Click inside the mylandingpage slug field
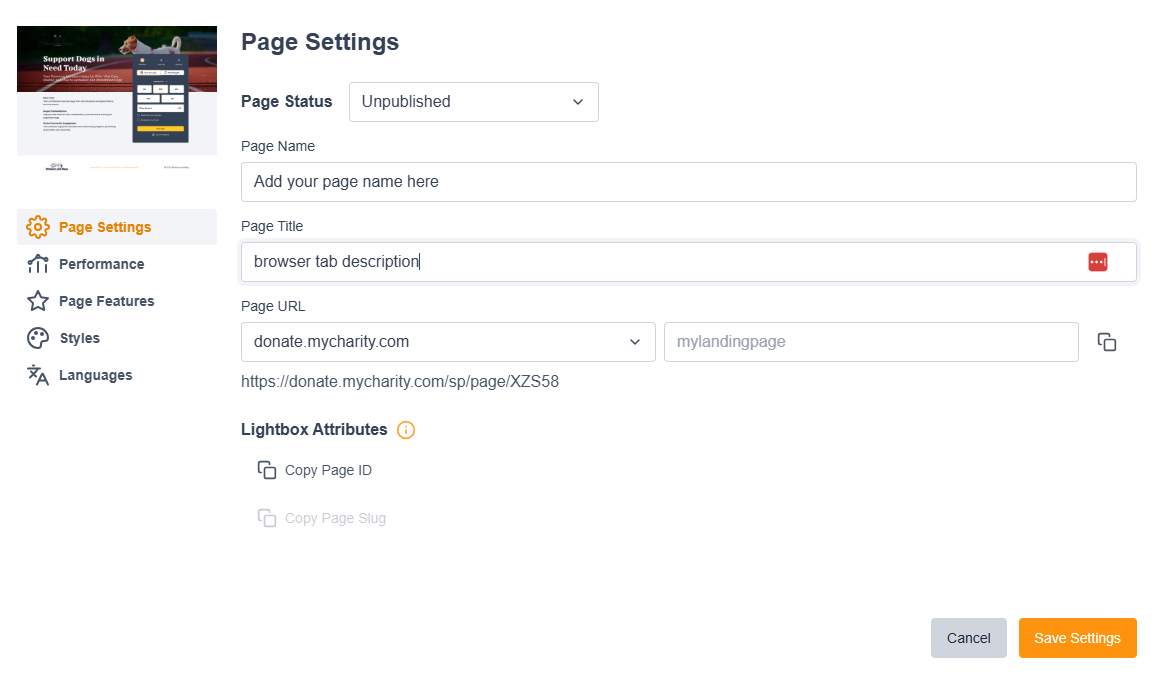This screenshot has width=1165, height=674. pos(870,342)
